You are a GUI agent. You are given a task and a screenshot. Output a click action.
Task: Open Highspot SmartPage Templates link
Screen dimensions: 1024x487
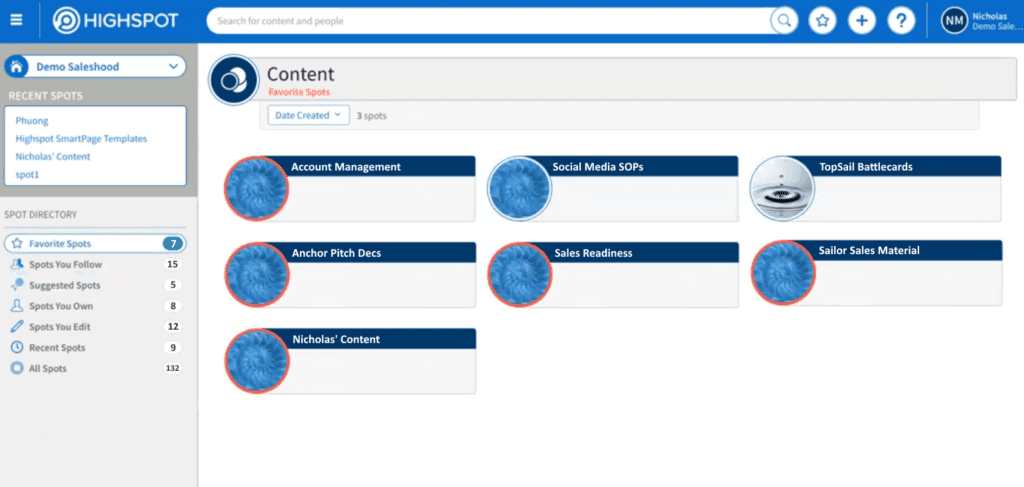point(81,138)
